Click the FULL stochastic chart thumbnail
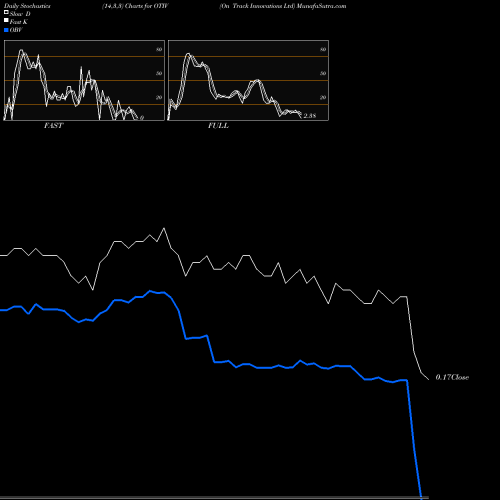This screenshot has height=500, width=500. [x=248, y=80]
